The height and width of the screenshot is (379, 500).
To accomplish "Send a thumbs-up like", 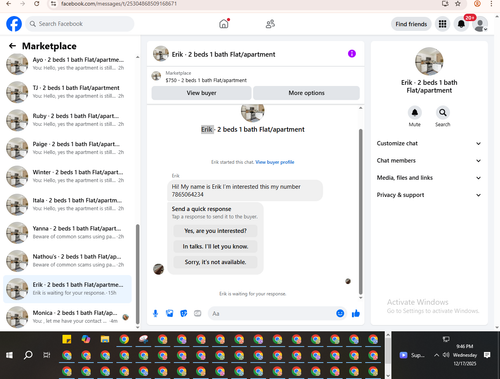I will (x=356, y=313).
